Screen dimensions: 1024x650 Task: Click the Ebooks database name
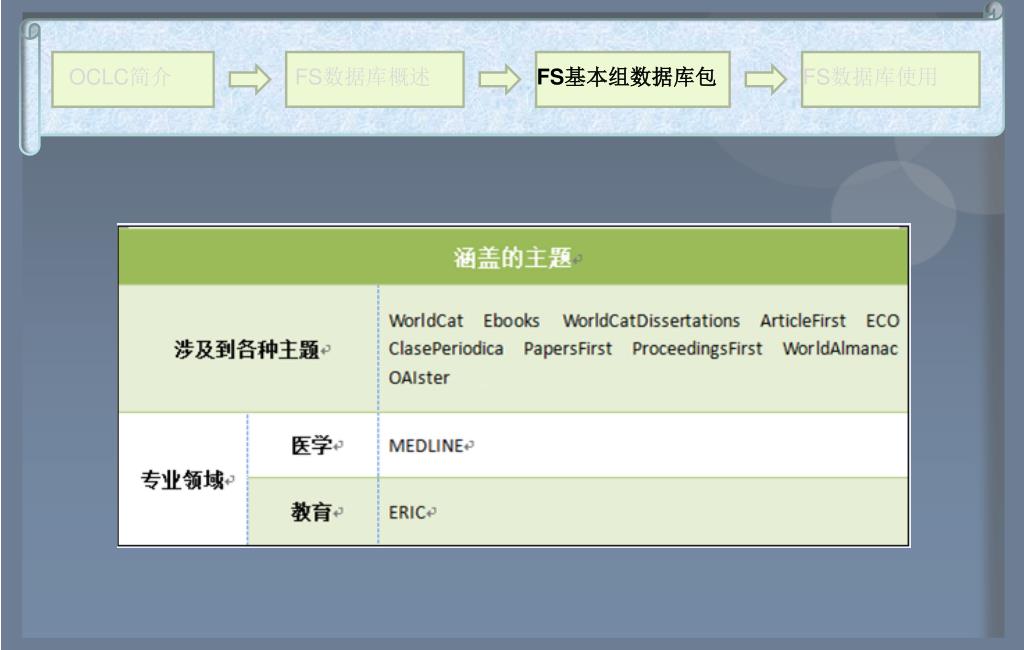pyautogui.click(x=511, y=321)
